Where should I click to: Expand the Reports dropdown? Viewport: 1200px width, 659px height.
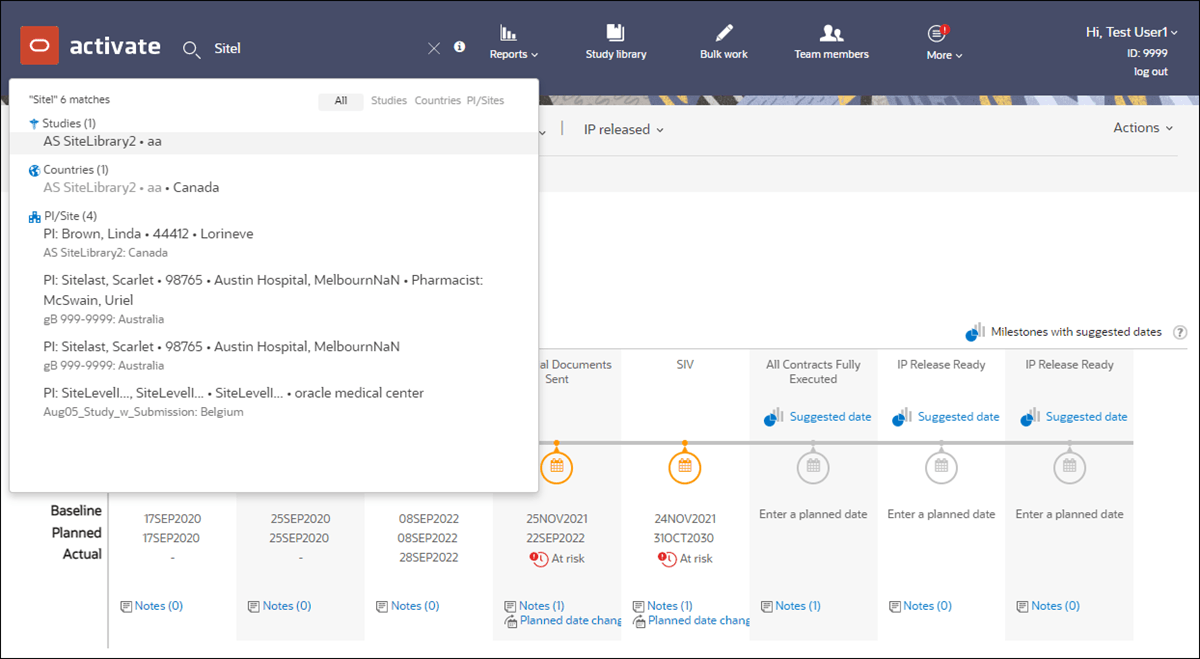[x=514, y=54]
